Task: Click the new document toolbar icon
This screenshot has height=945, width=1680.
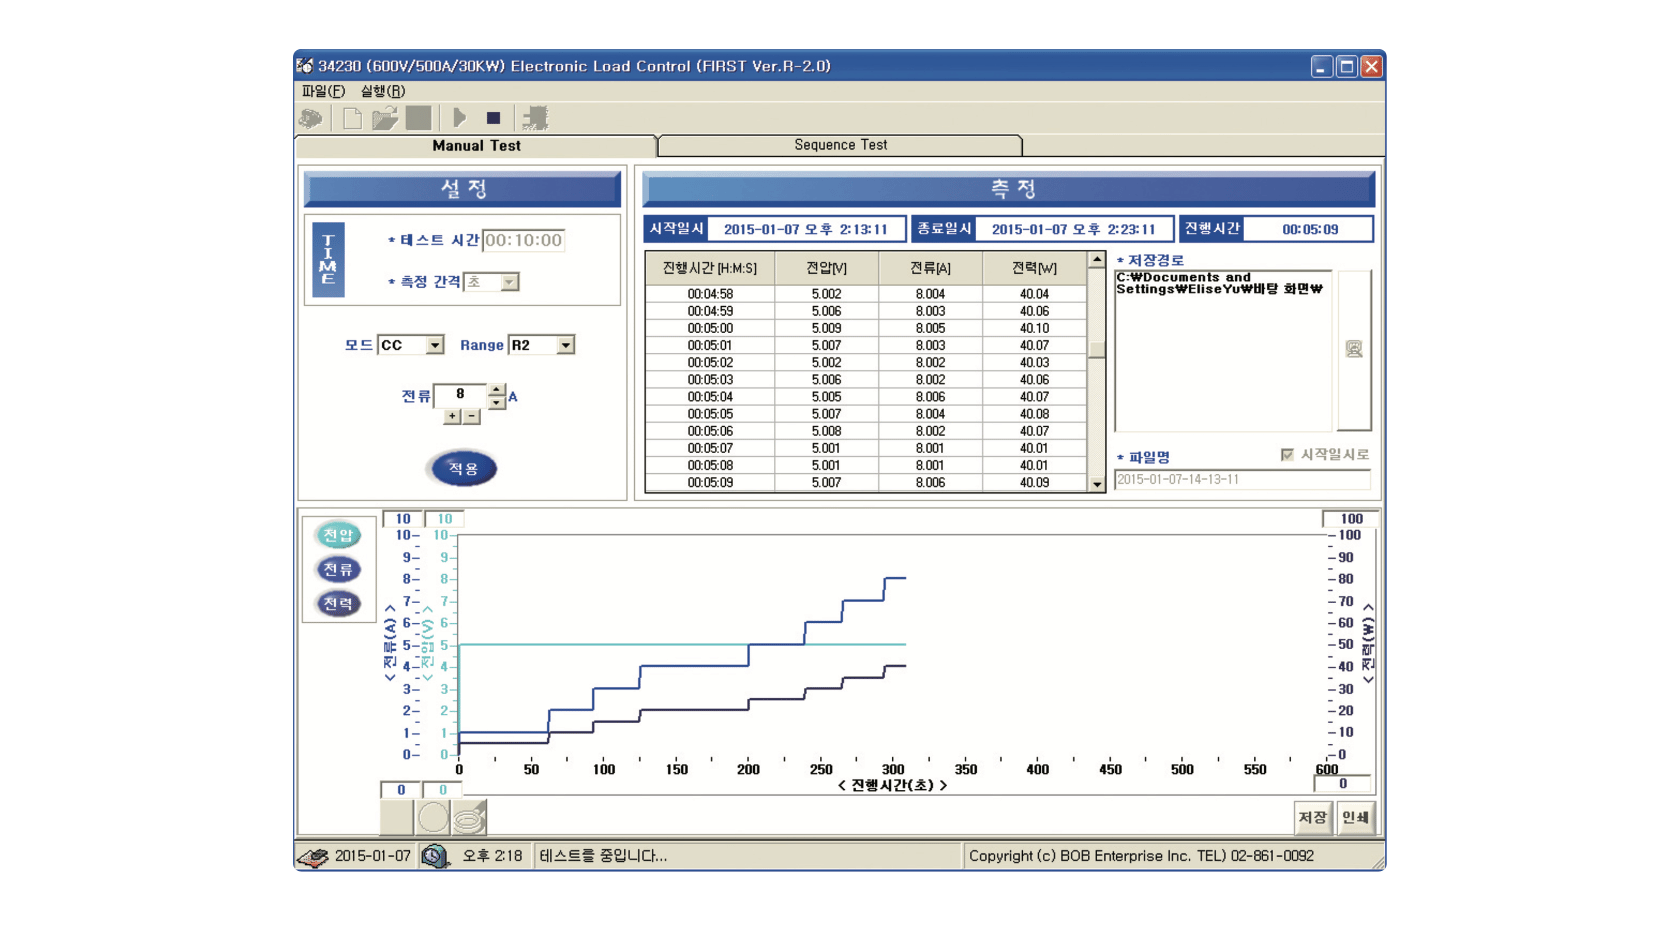Action: [x=352, y=118]
